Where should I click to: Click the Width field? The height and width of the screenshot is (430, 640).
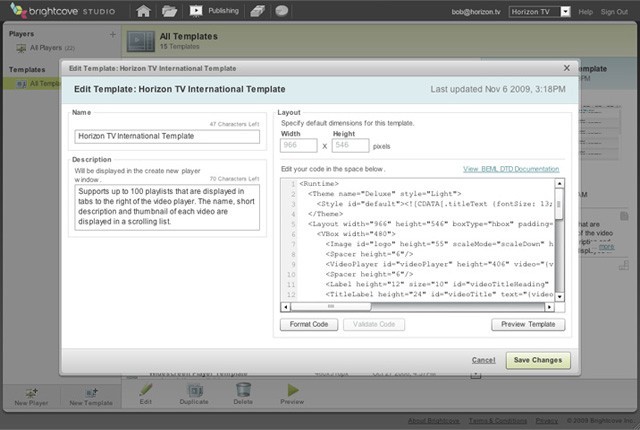tap(299, 145)
